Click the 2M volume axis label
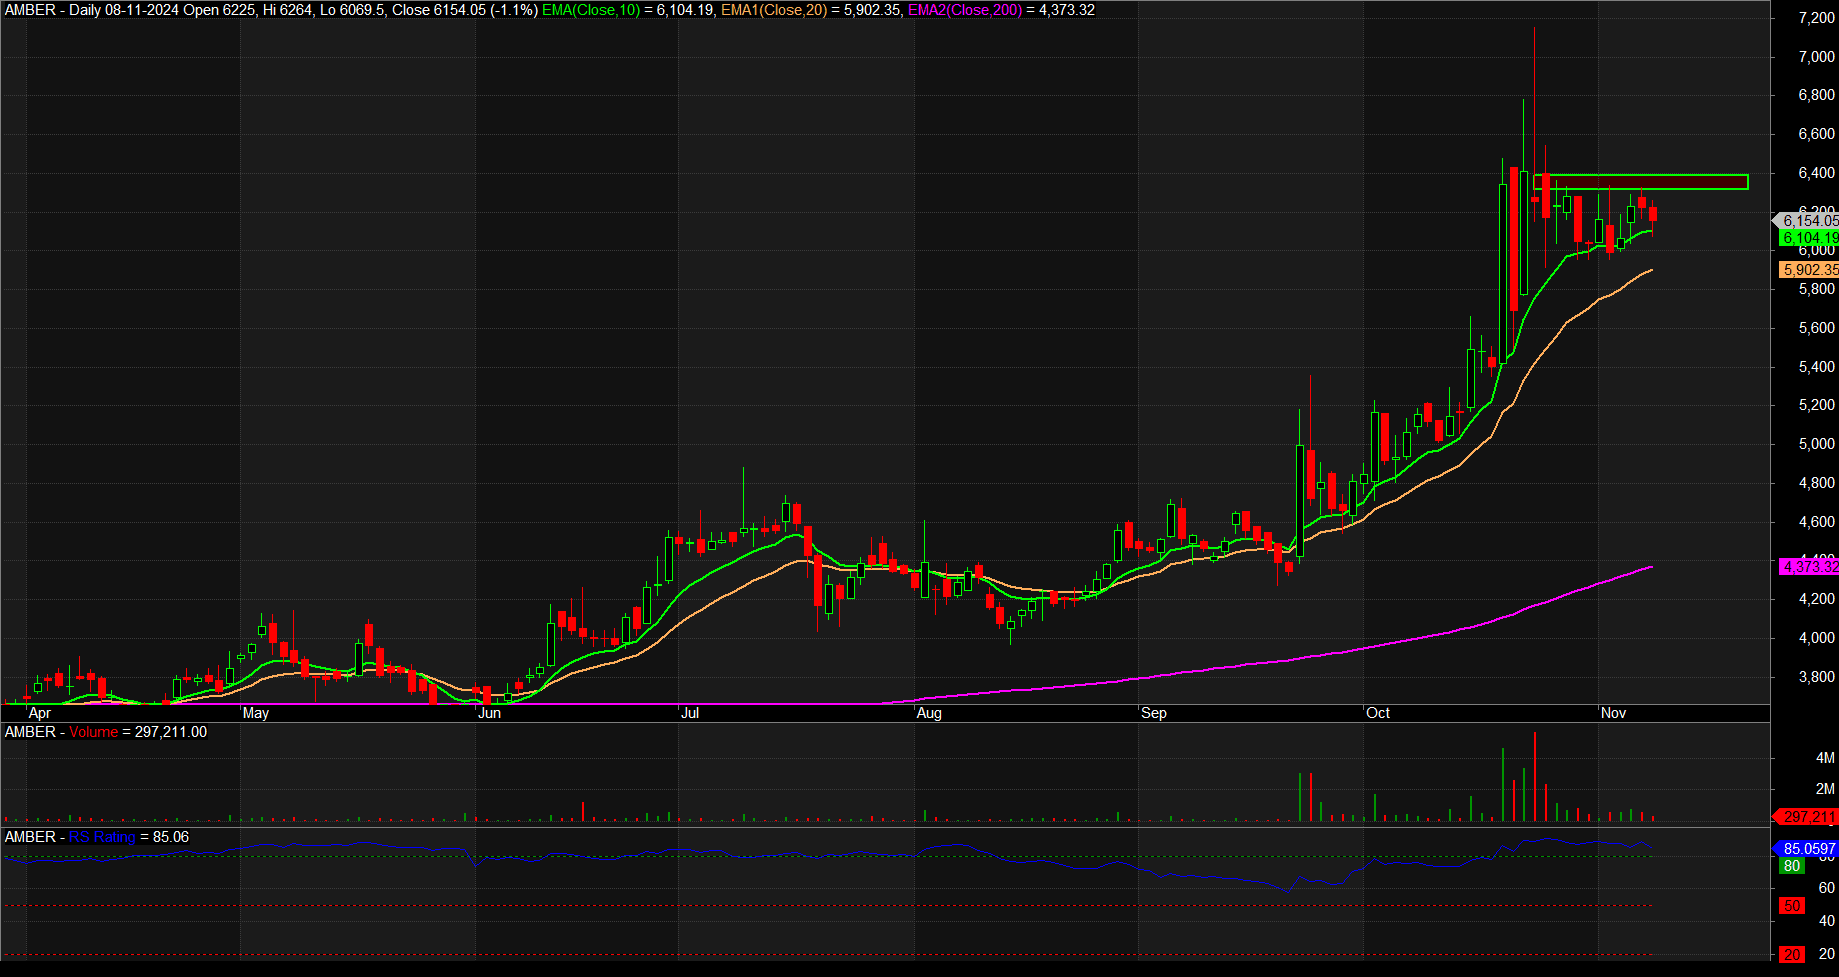 [x=1825, y=789]
